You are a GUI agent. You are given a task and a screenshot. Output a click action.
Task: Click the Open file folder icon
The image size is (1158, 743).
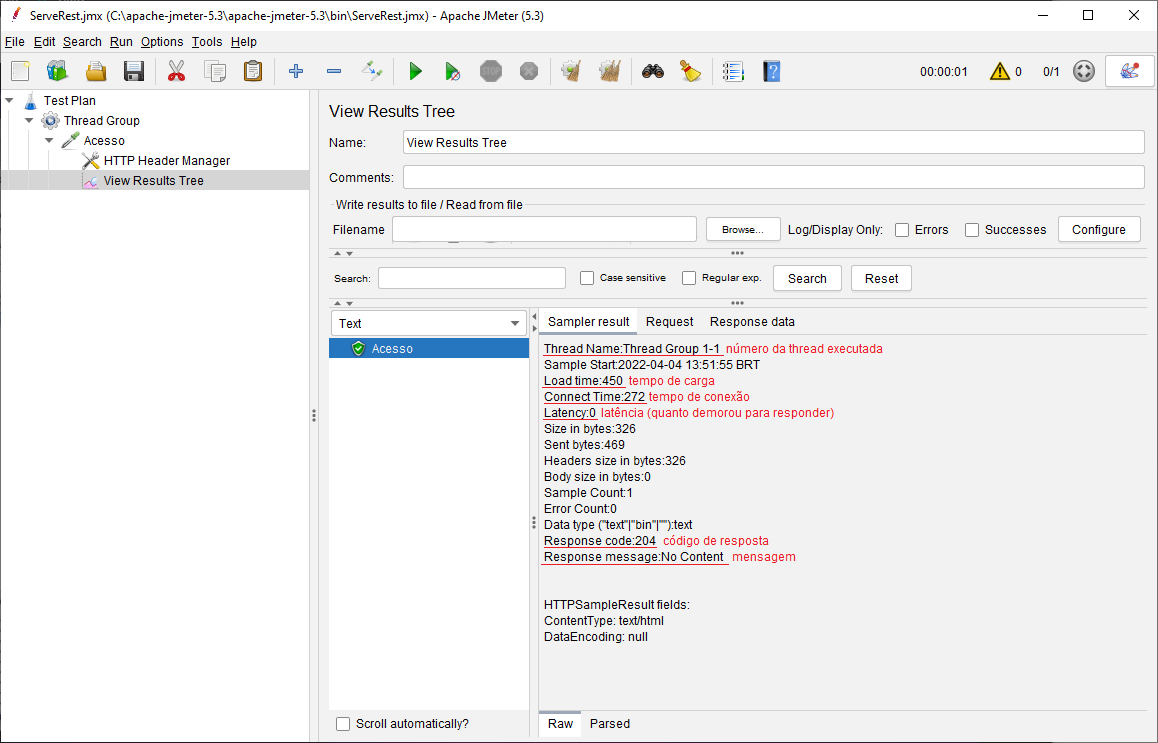[96, 72]
